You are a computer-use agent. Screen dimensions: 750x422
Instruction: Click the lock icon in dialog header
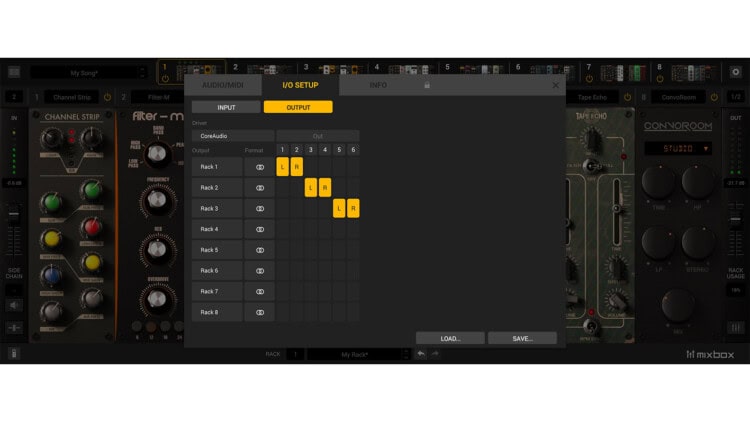(427, 85)
